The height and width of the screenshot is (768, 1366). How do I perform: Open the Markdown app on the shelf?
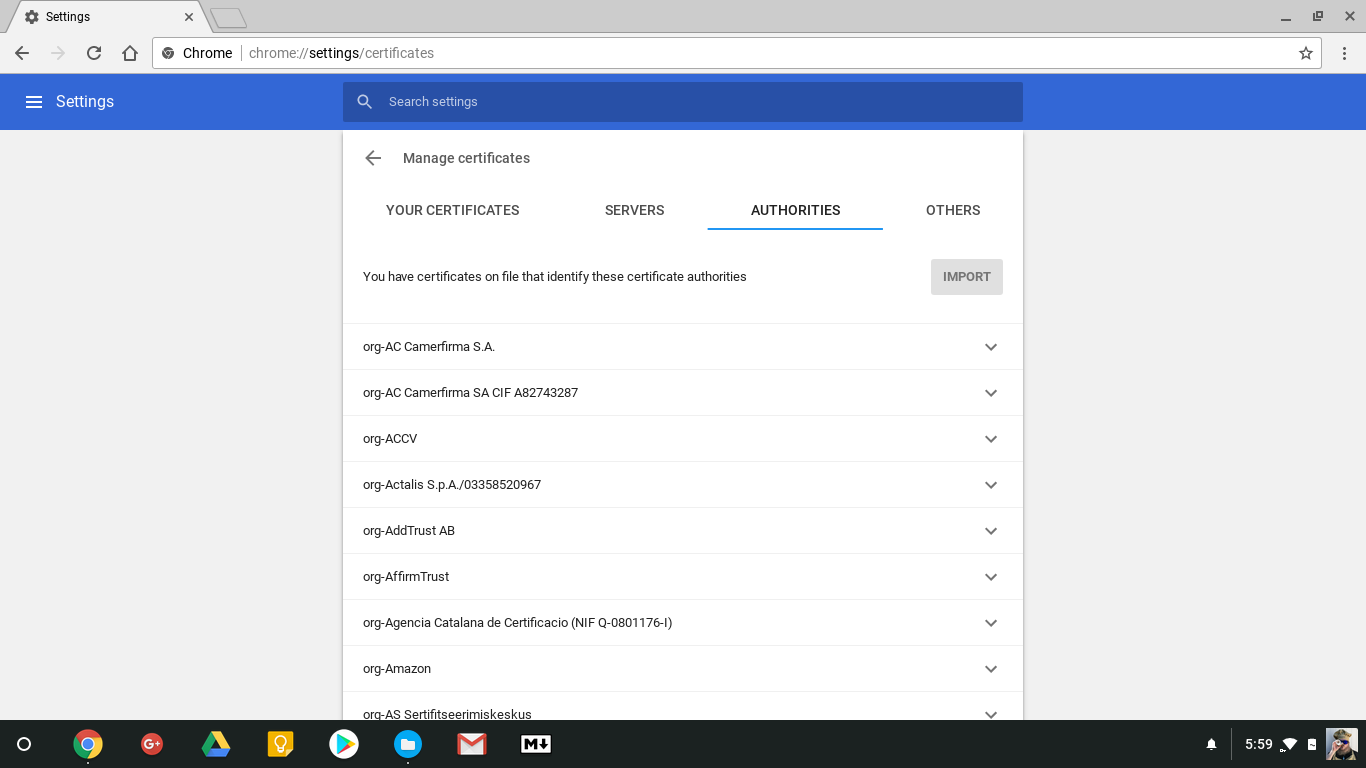coord(536,744)
